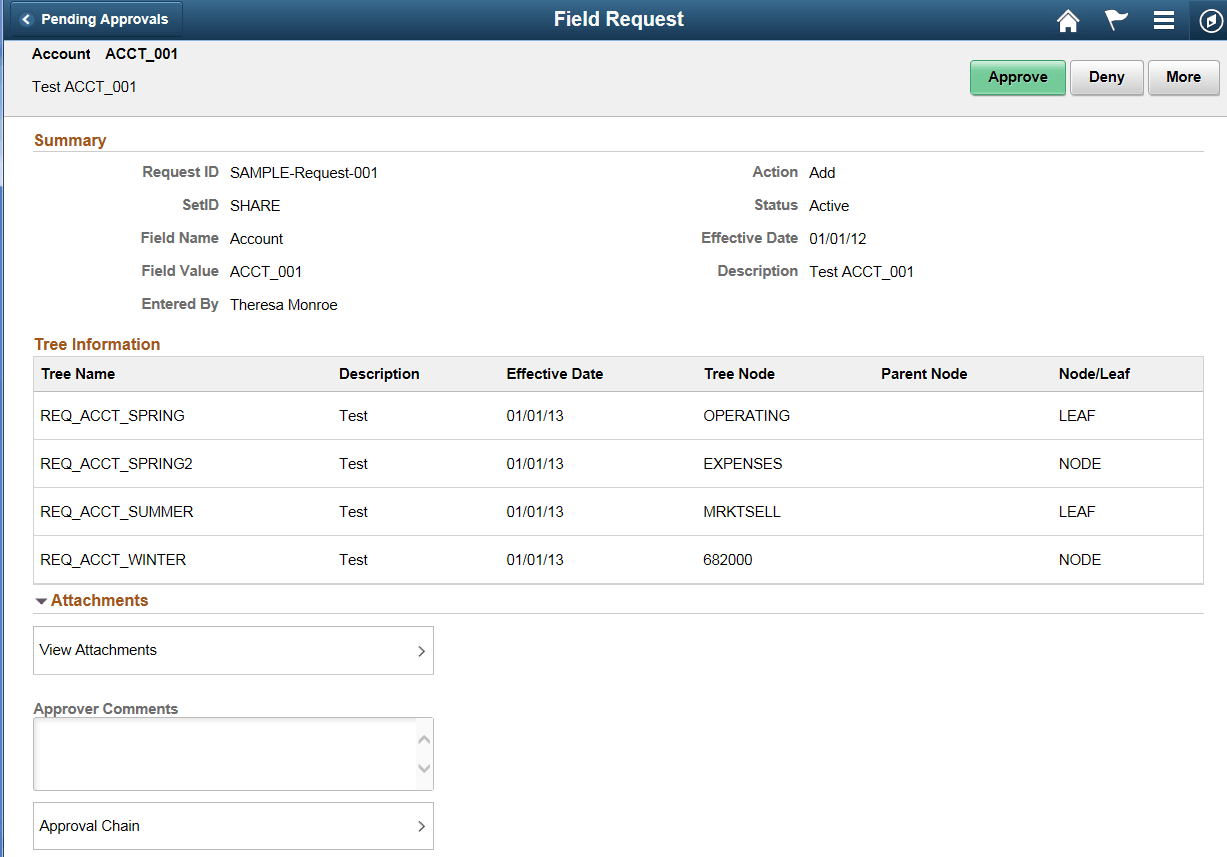Select the REQ_ACCT_SPRING2 tree row

tap(618, 464)
